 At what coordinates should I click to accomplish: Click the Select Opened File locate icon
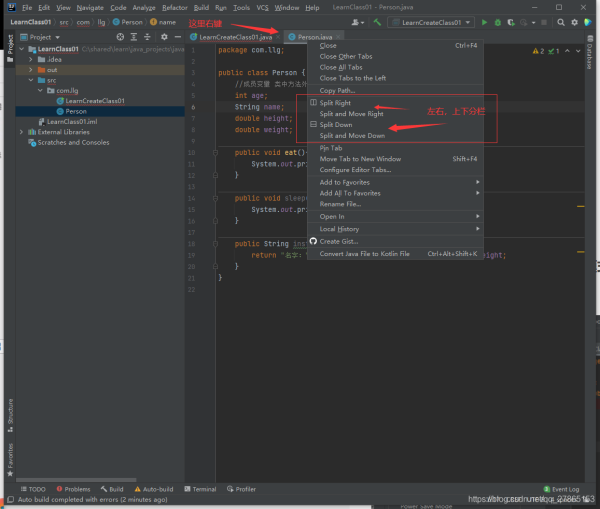click(x=121, y=37)
